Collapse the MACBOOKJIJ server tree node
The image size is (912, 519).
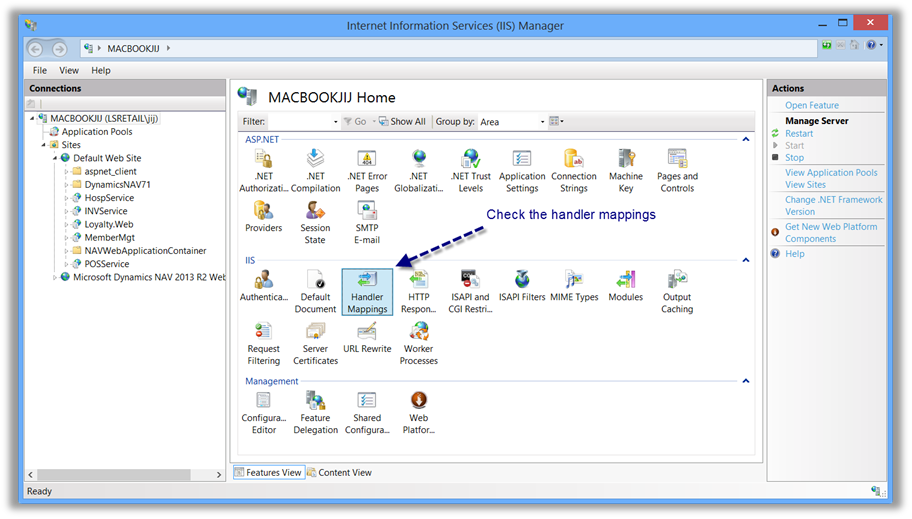click(x=32, y=119)
